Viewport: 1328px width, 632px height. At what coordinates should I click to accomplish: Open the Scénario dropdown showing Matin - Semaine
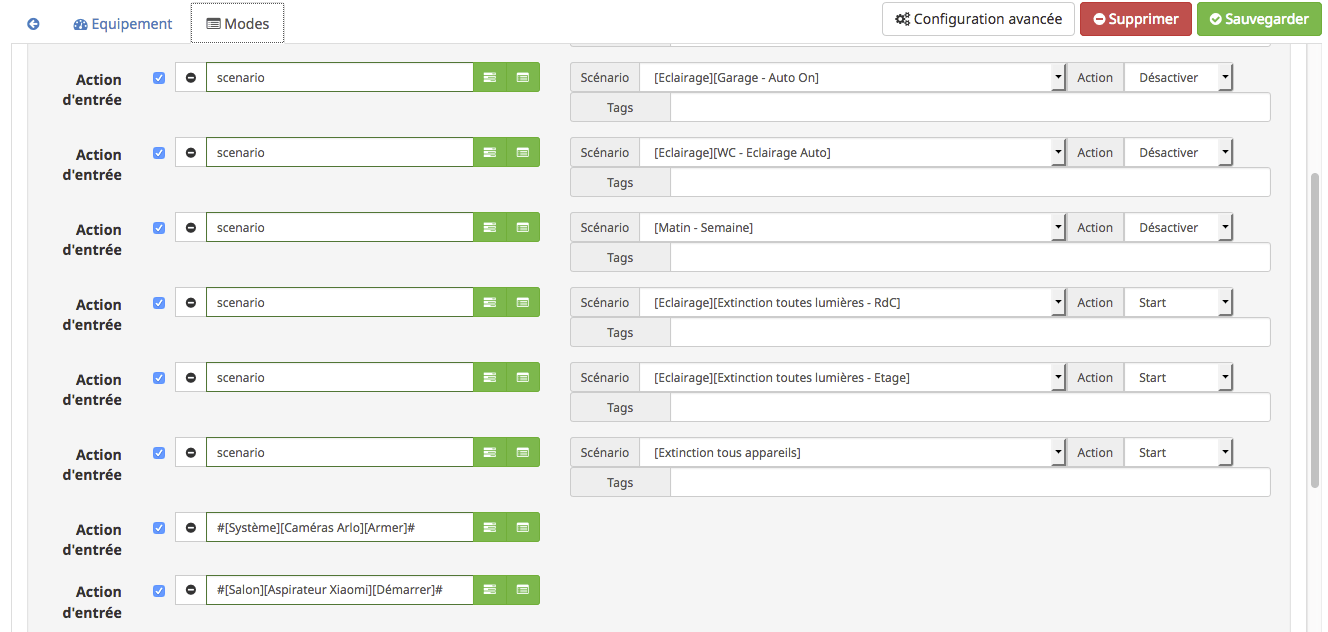(852, 227)
